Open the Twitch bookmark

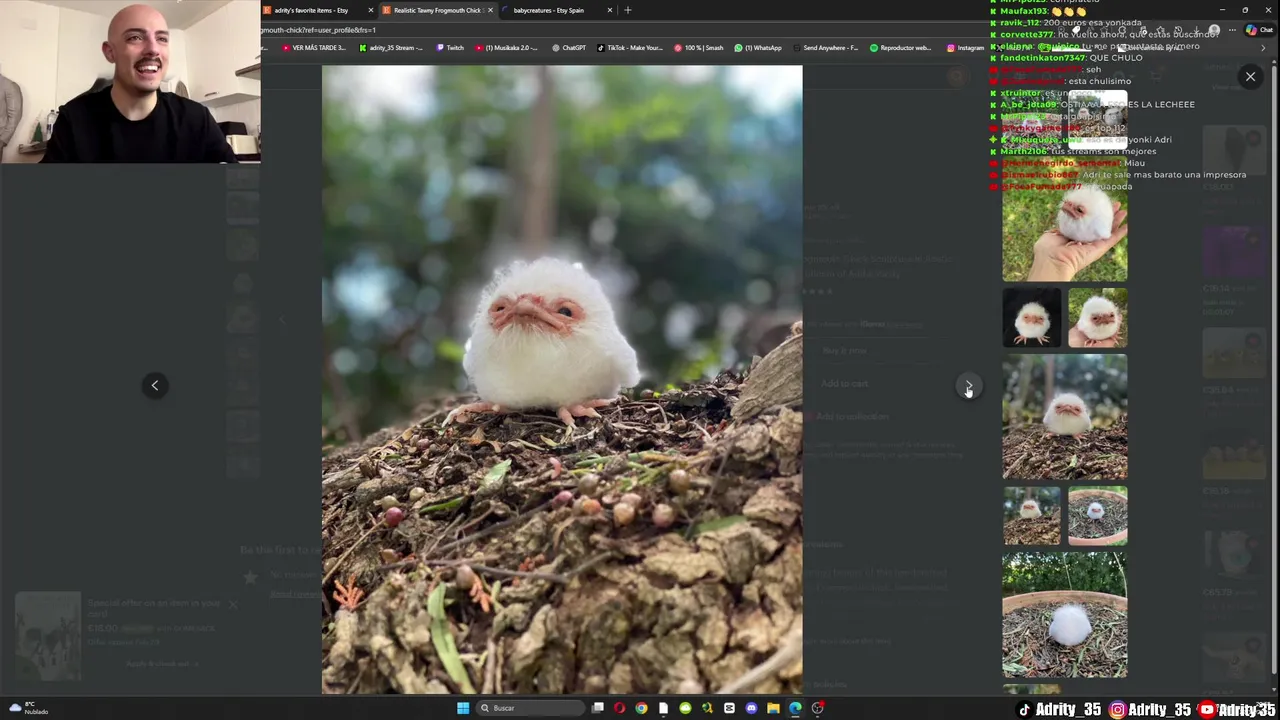(x=450, y=48)
